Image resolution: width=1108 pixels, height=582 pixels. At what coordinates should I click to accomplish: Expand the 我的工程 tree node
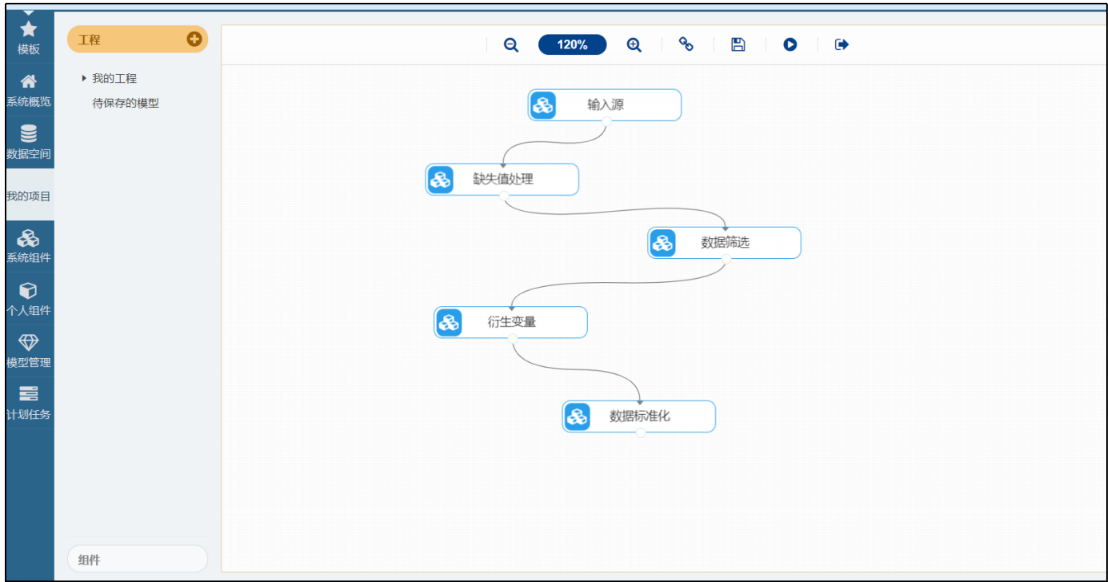pos(84,78)
